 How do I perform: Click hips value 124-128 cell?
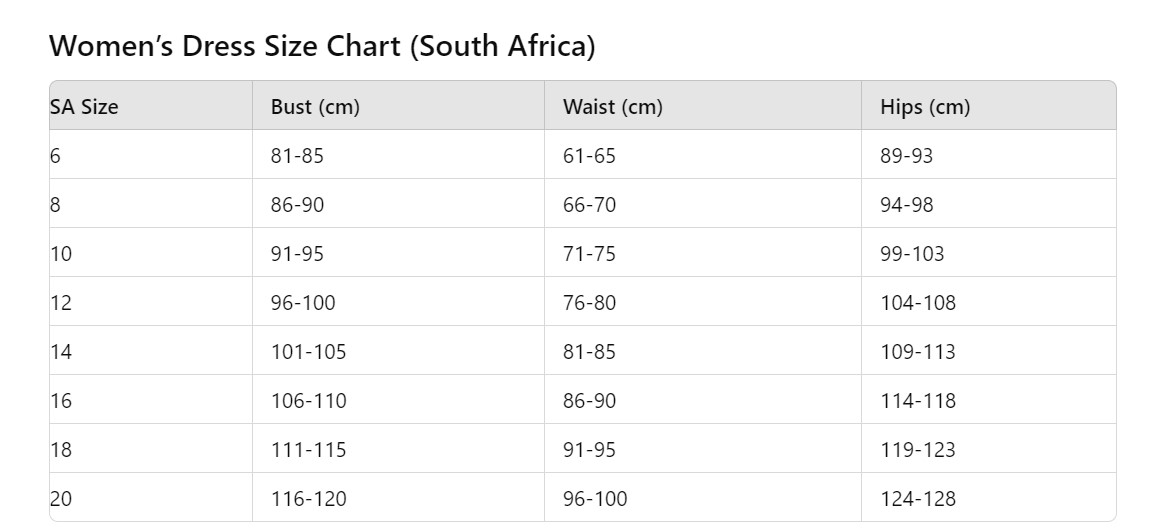point(918,499)
